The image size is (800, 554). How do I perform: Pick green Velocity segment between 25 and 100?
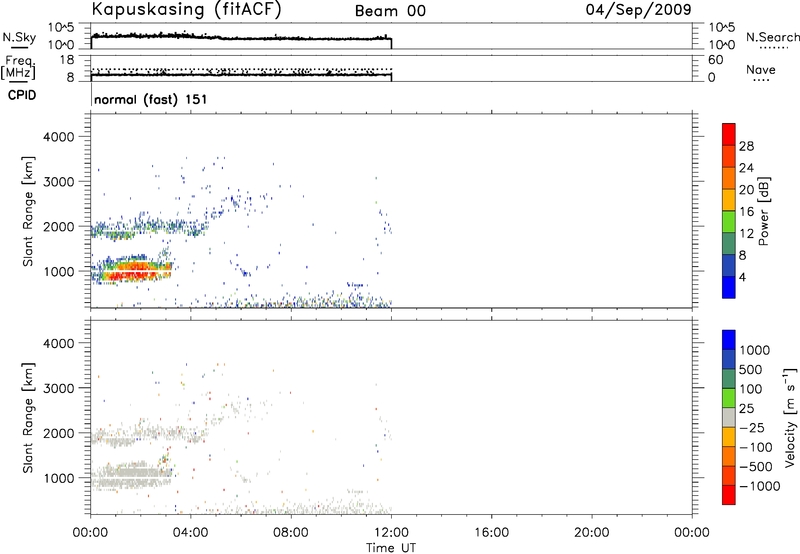pyautogui.click(x=729, y=398)
